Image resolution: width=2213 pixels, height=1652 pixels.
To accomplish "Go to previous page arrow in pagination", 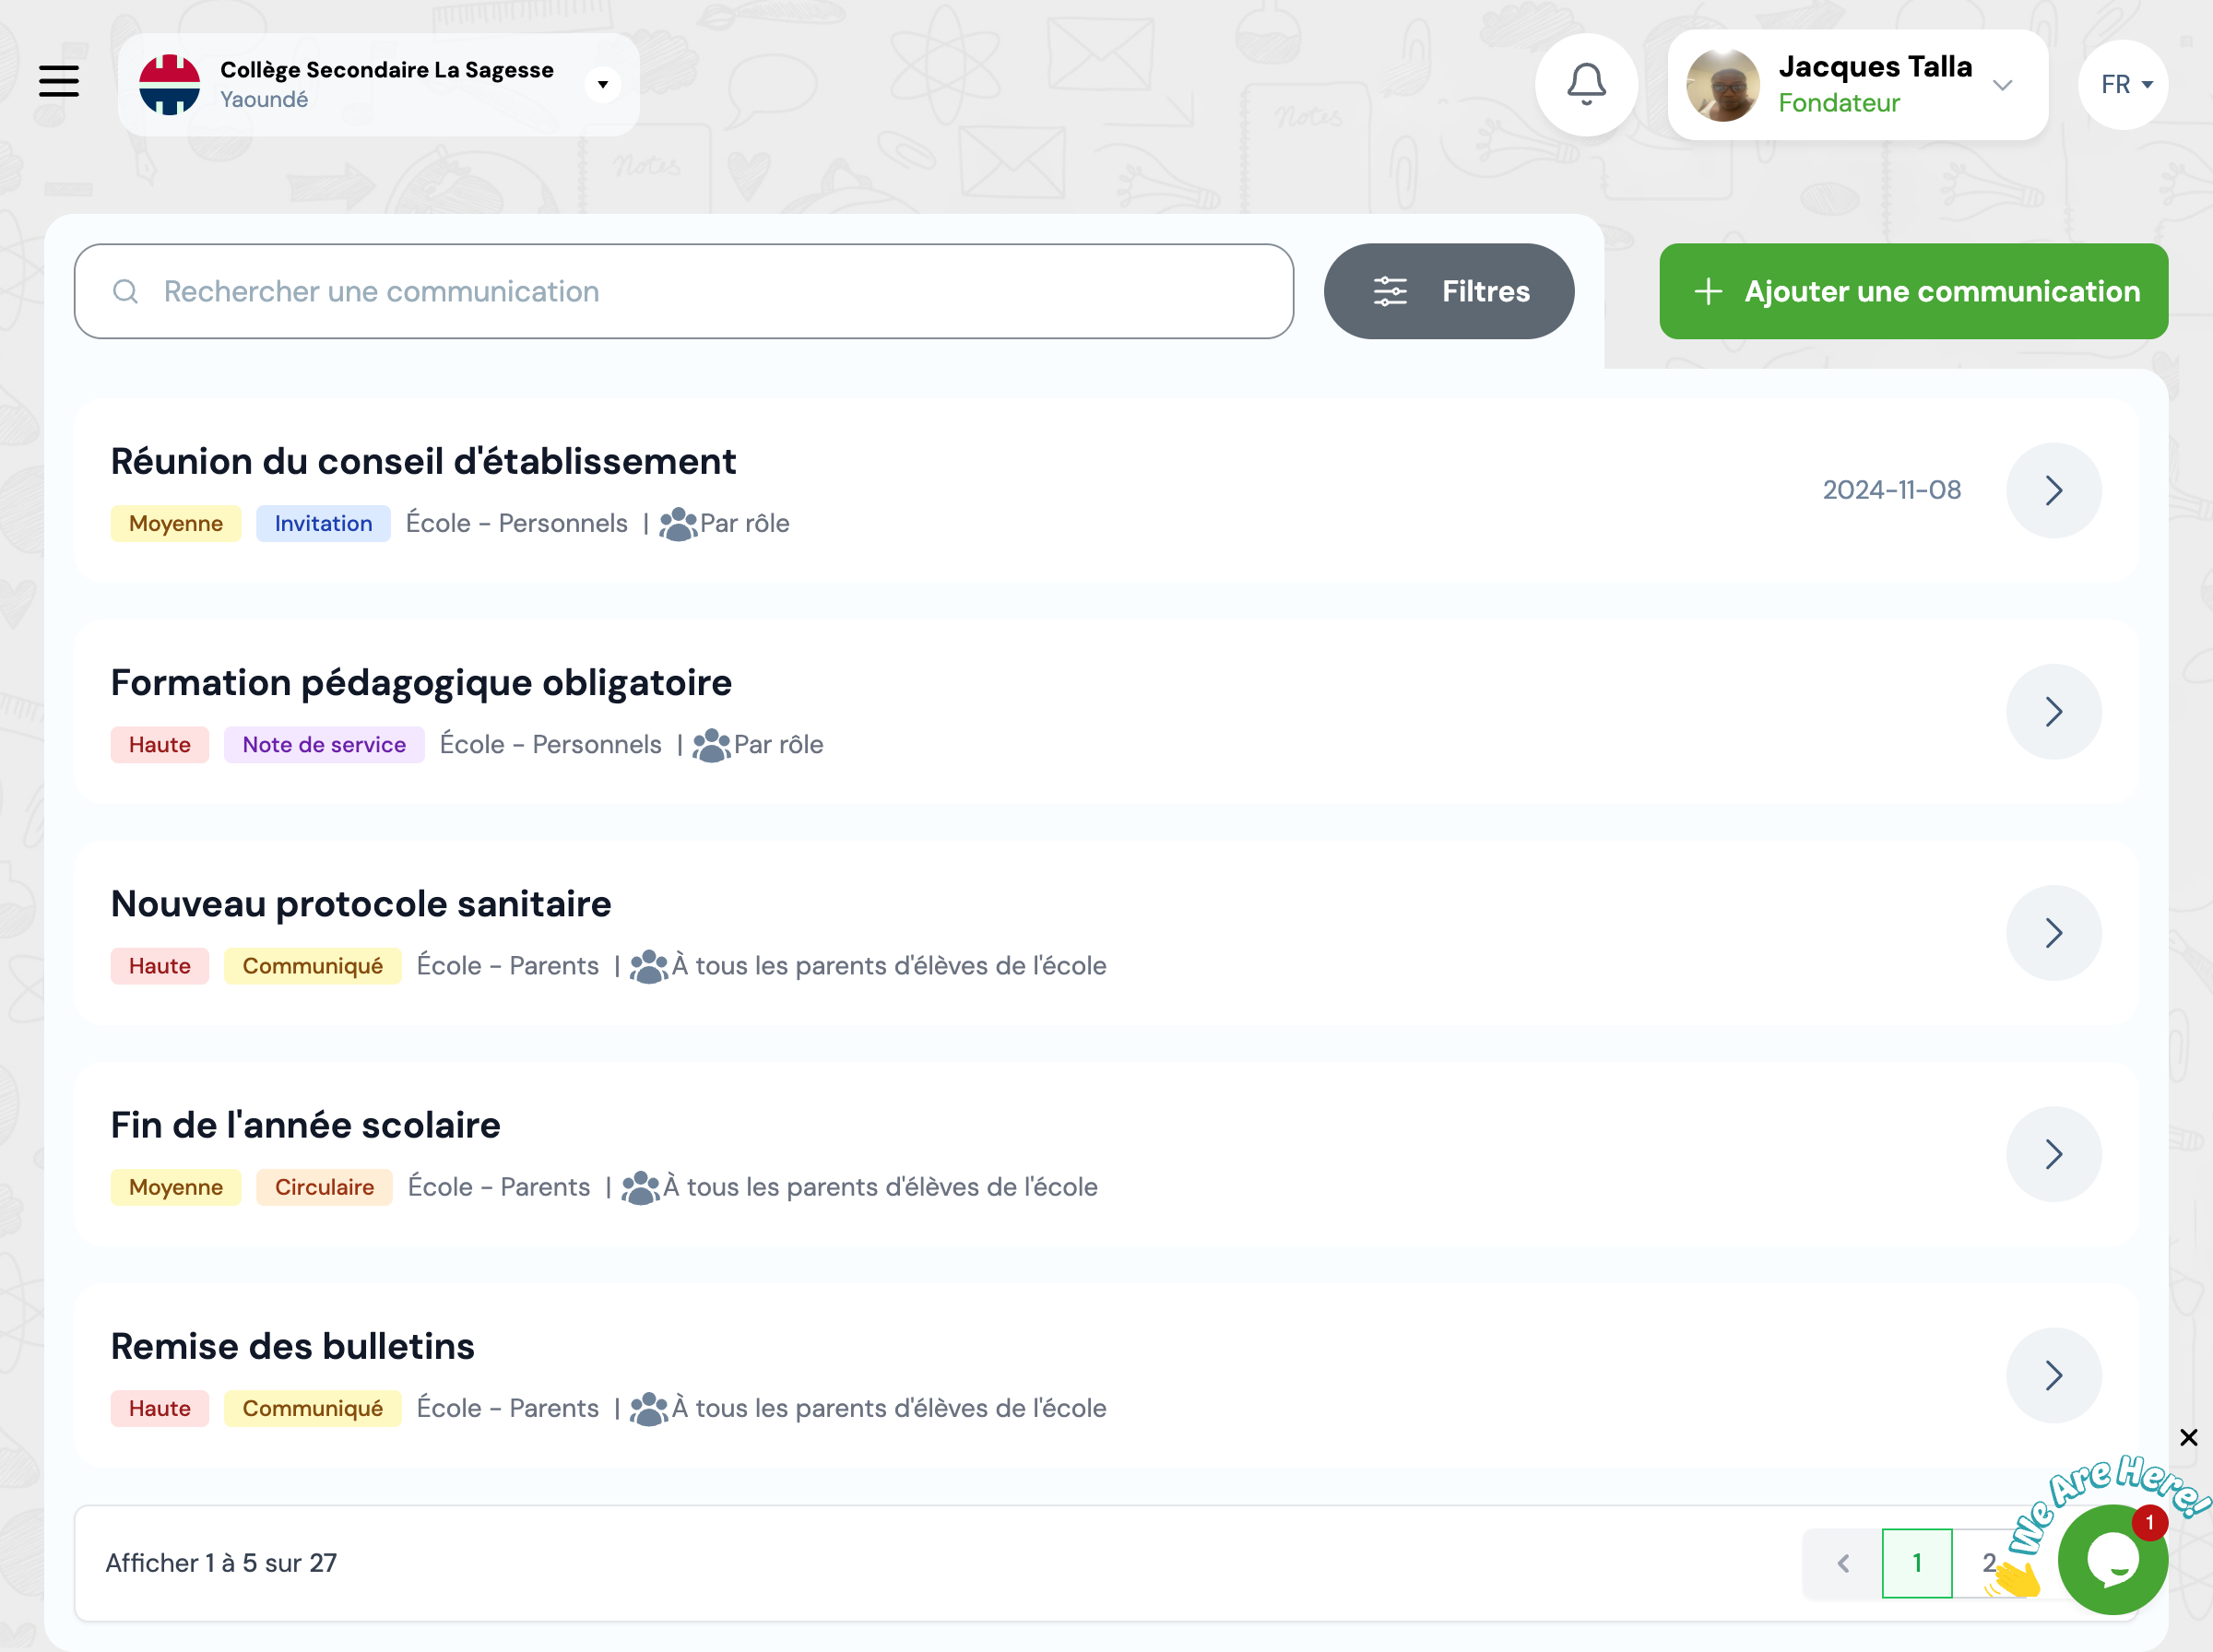I will click(1842, 1563).
